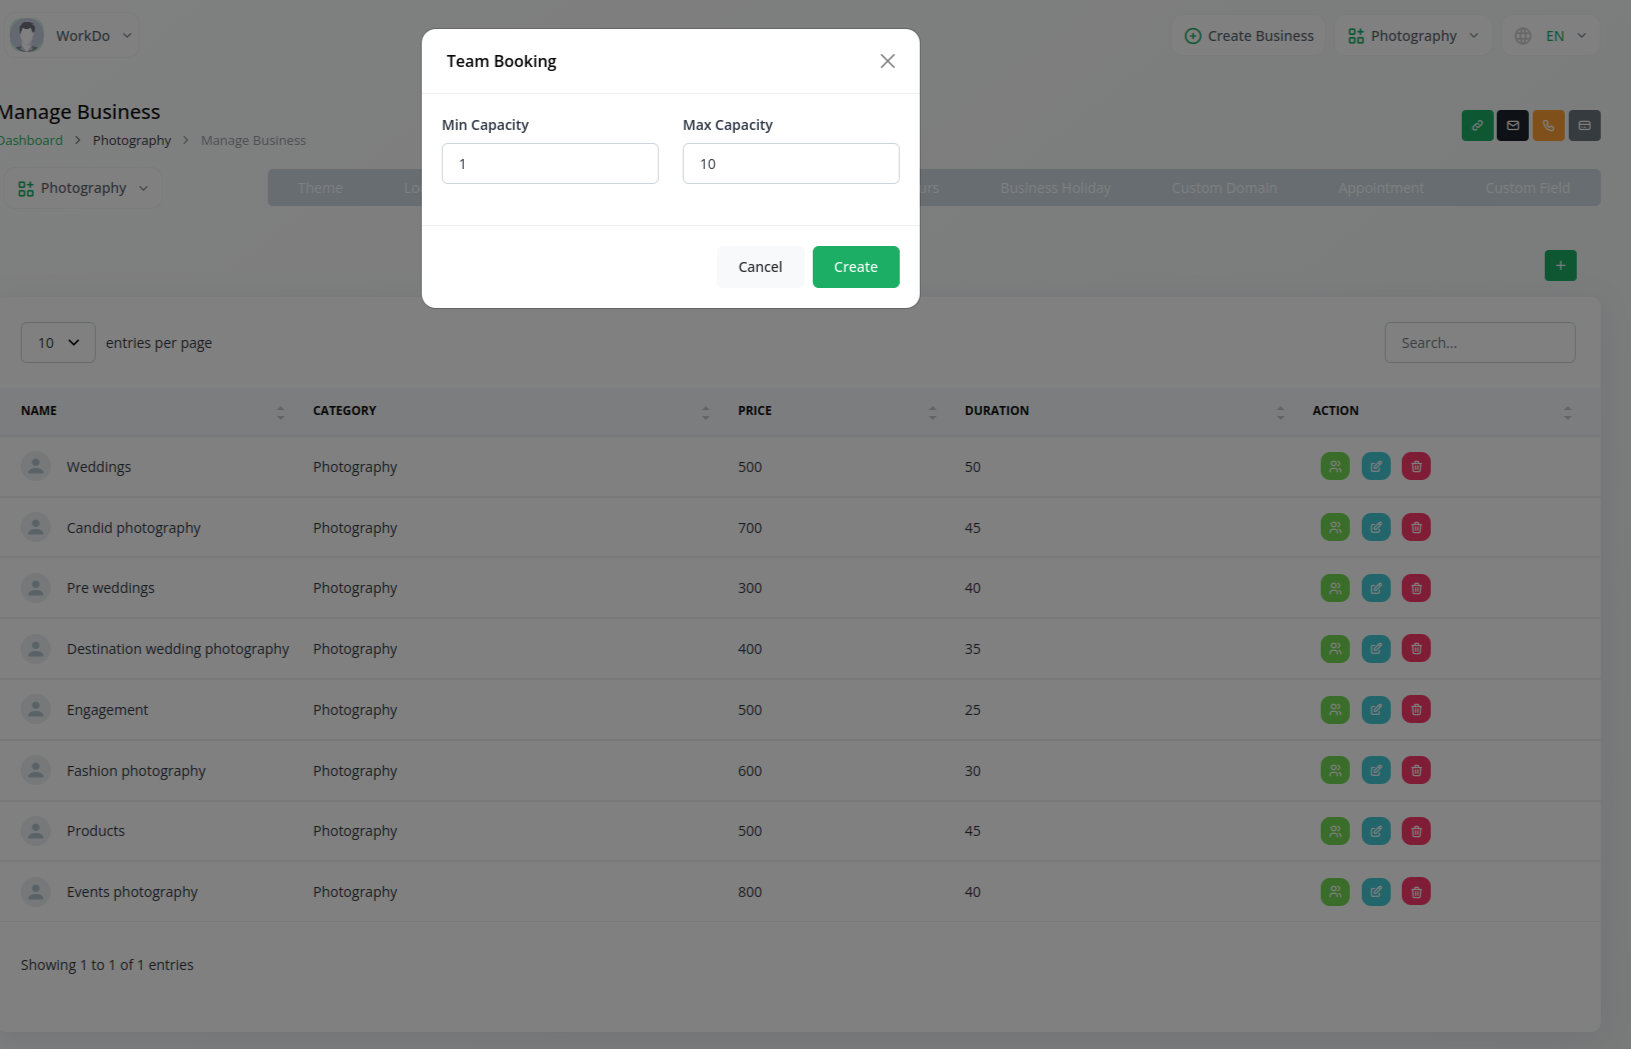Click the Engagement row avatar icon

click(x=36, y=710)
